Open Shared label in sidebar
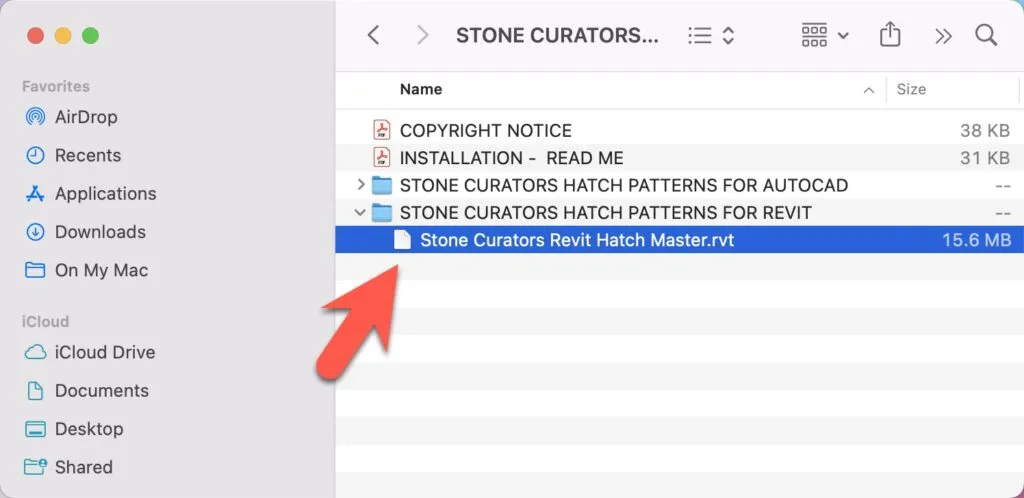 click(84, 467)
